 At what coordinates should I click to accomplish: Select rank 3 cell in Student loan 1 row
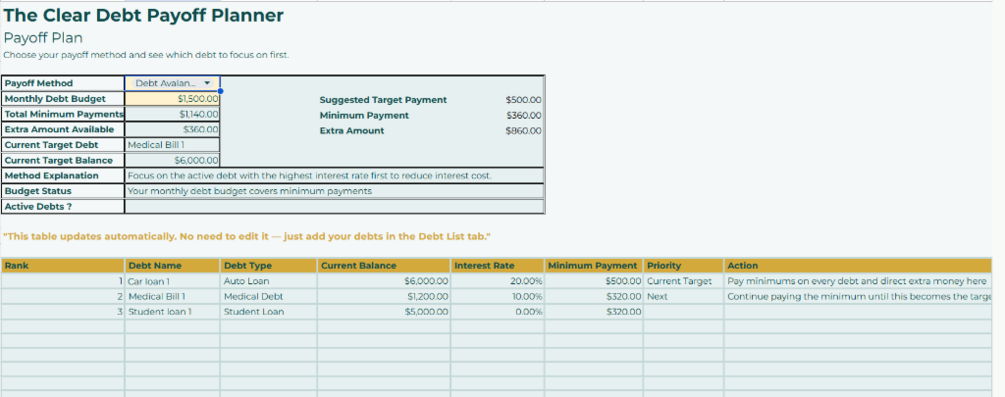click(63, 312)
